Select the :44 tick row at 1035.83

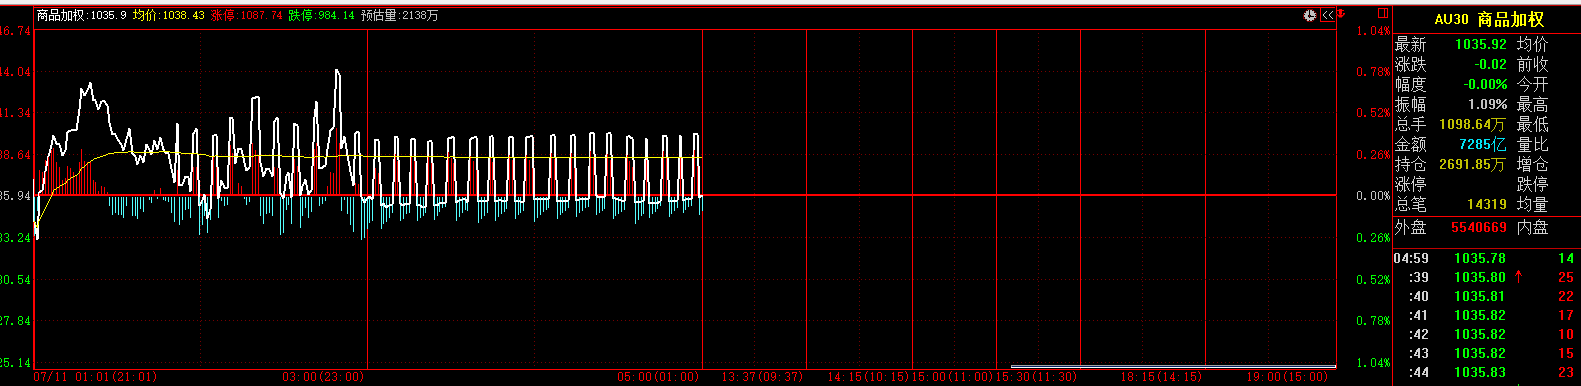1486,372
